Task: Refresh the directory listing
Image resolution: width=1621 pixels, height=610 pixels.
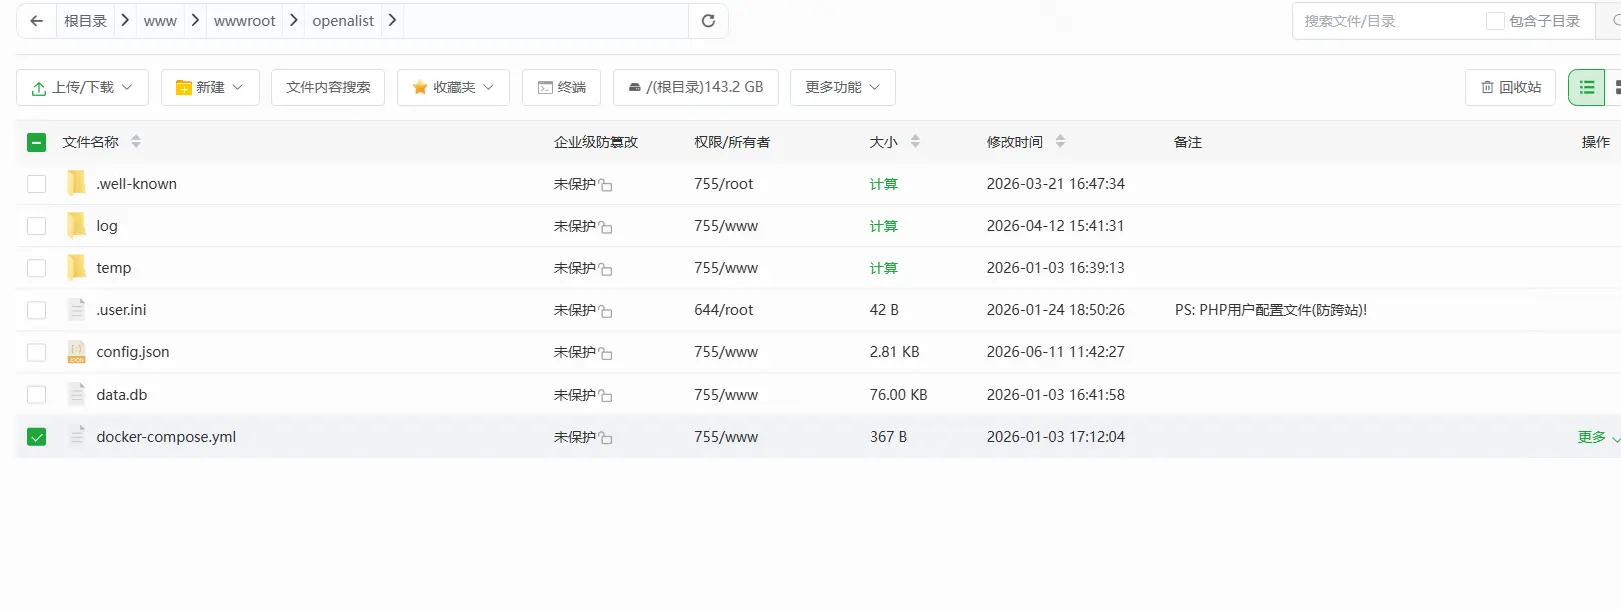Action: pyautogui.click(x=708, y=21)
